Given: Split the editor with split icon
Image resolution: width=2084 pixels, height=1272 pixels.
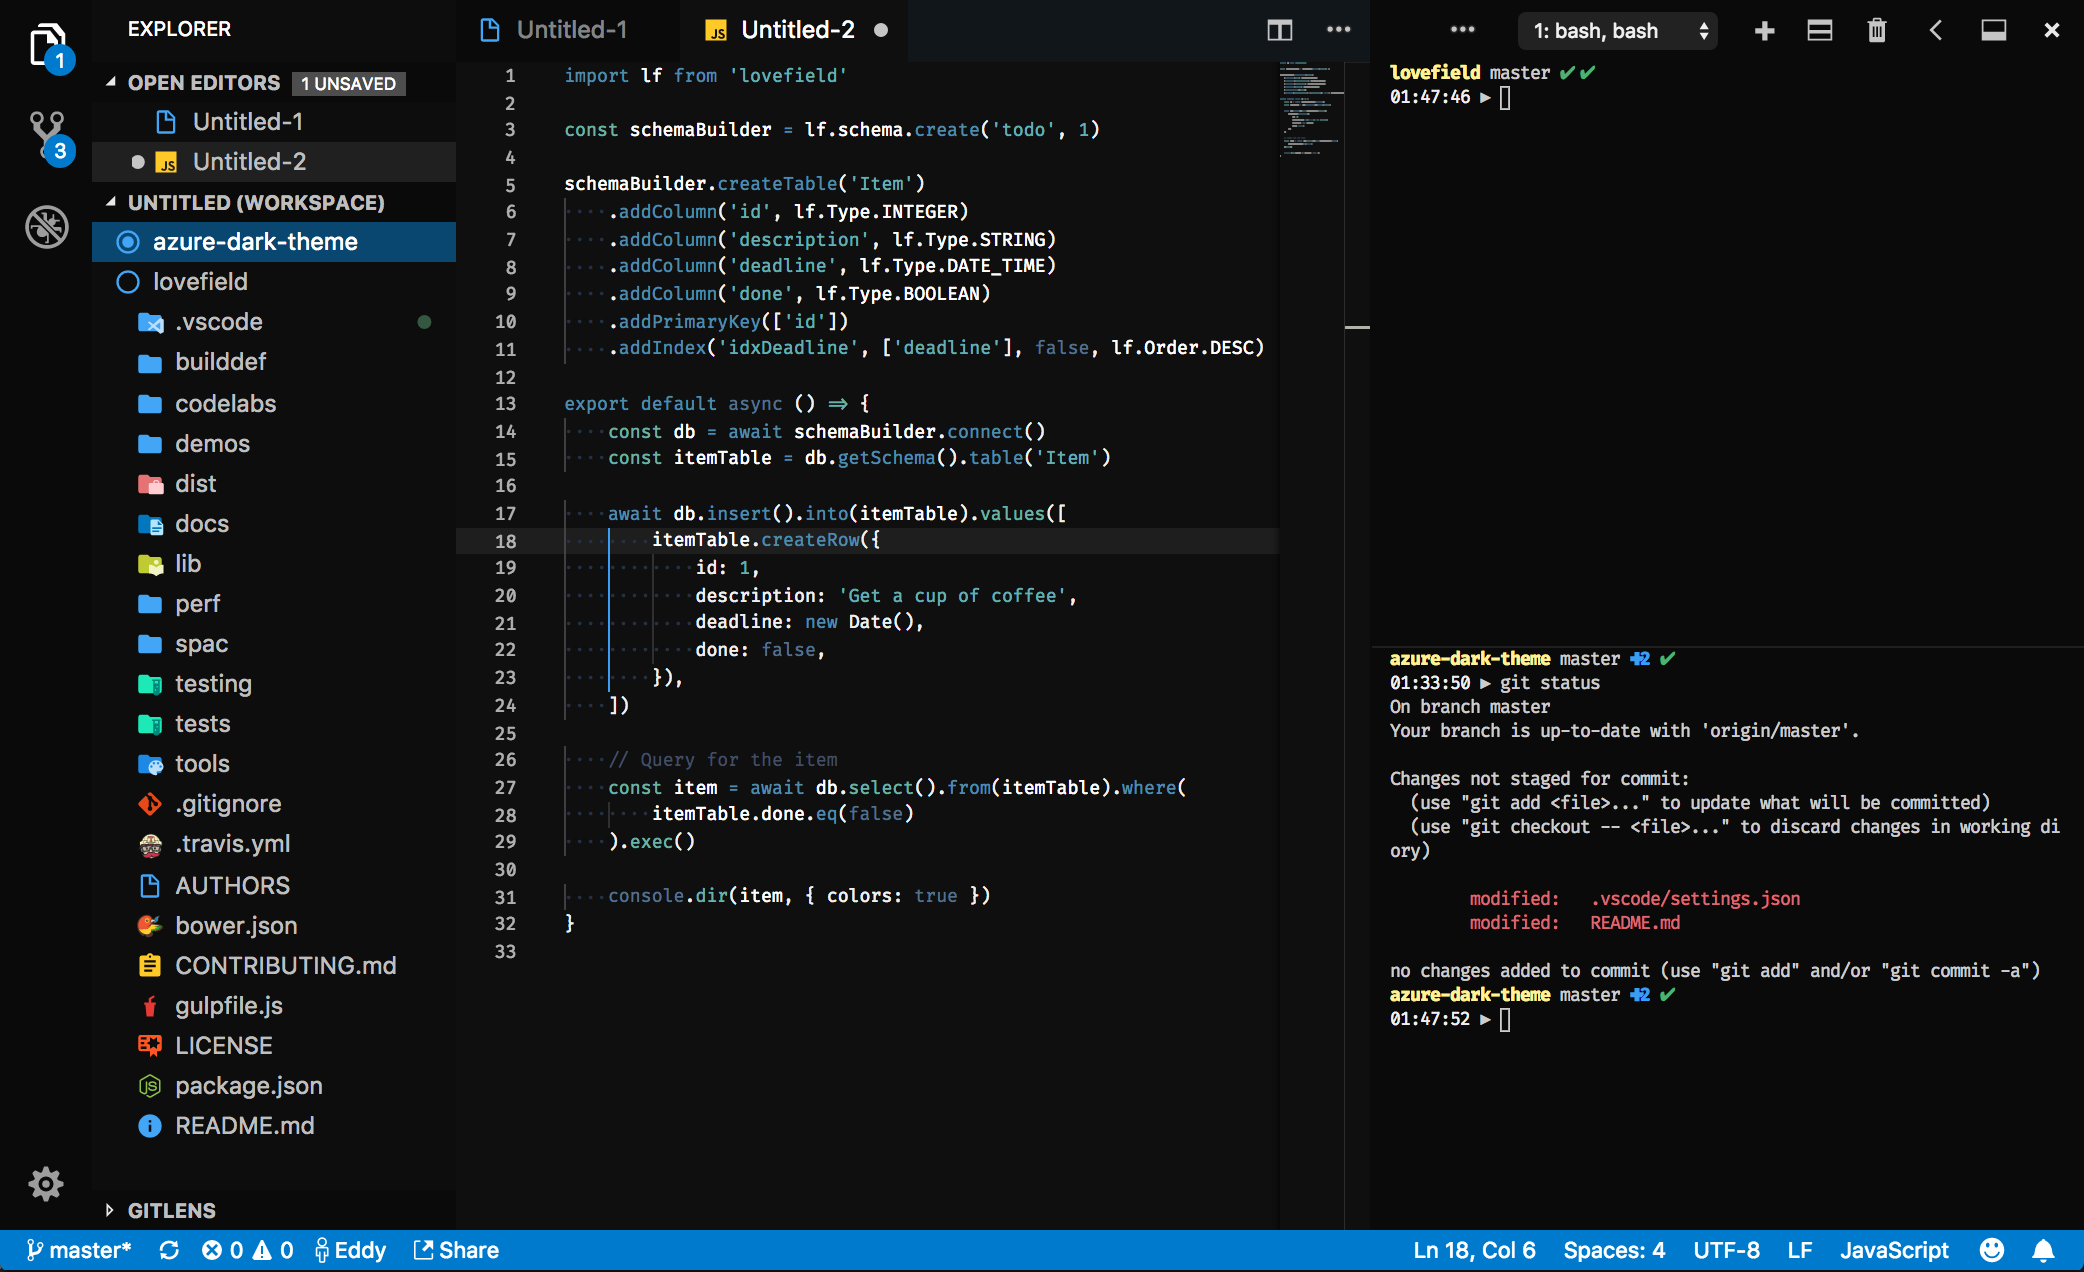Looking at the screenshot, I should pos(1279,30).
